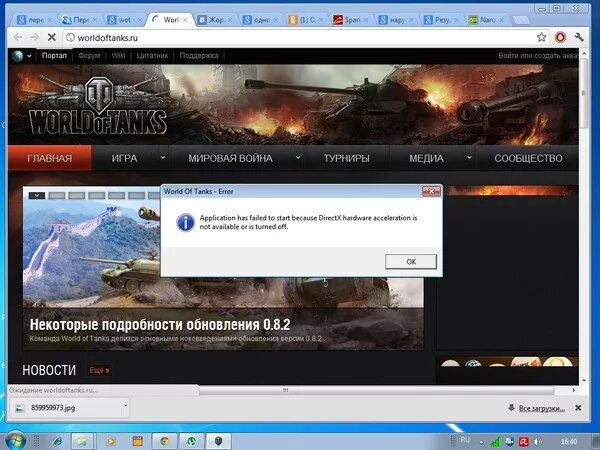Open the МЕДИА navigation item

[426, 158]
